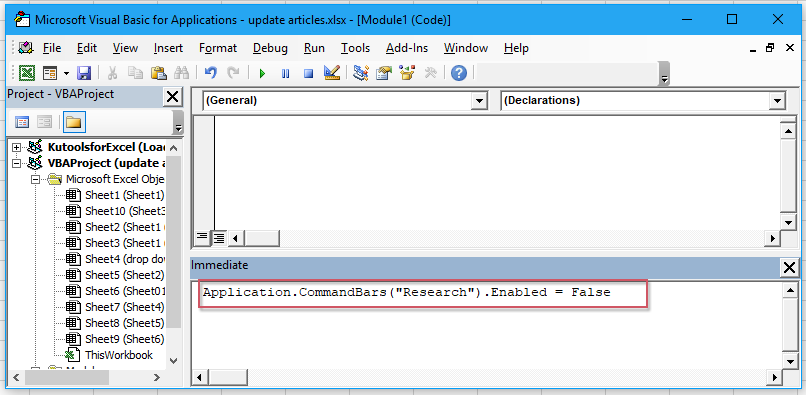Toggle Folders view in Project pane
806x395 pixels.
[74, 122]
